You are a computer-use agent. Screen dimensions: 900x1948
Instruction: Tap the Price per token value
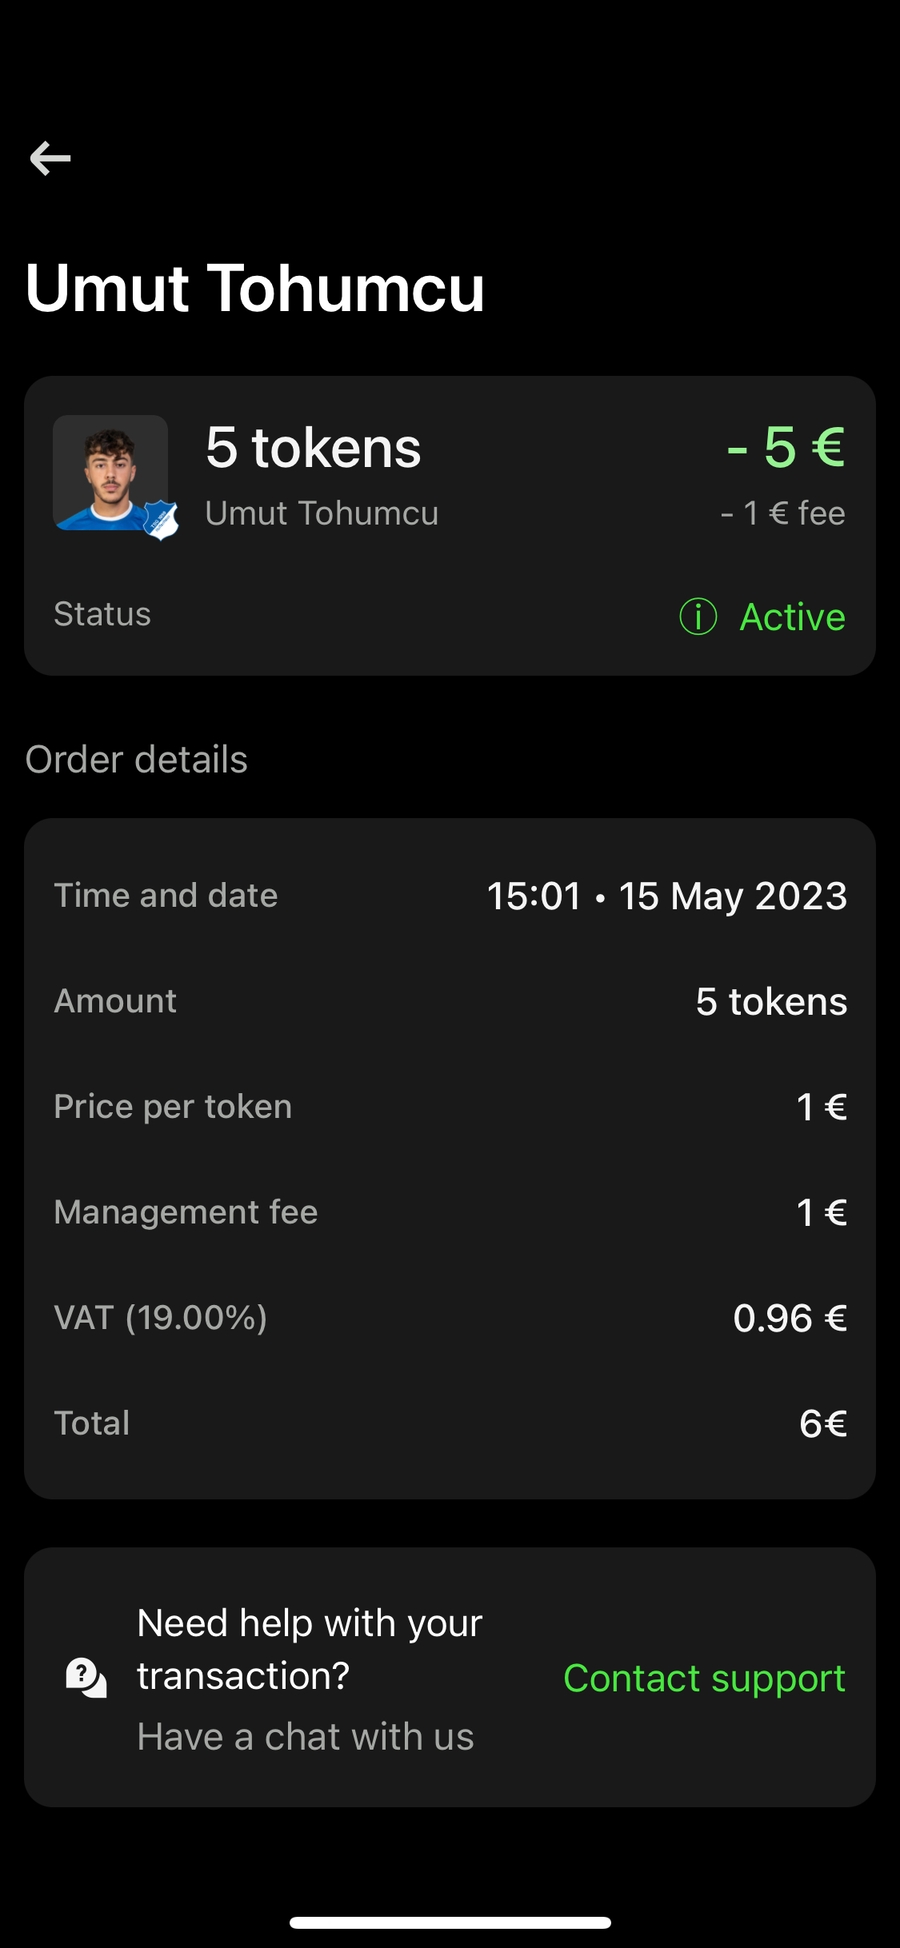(x=821, y=1107)
